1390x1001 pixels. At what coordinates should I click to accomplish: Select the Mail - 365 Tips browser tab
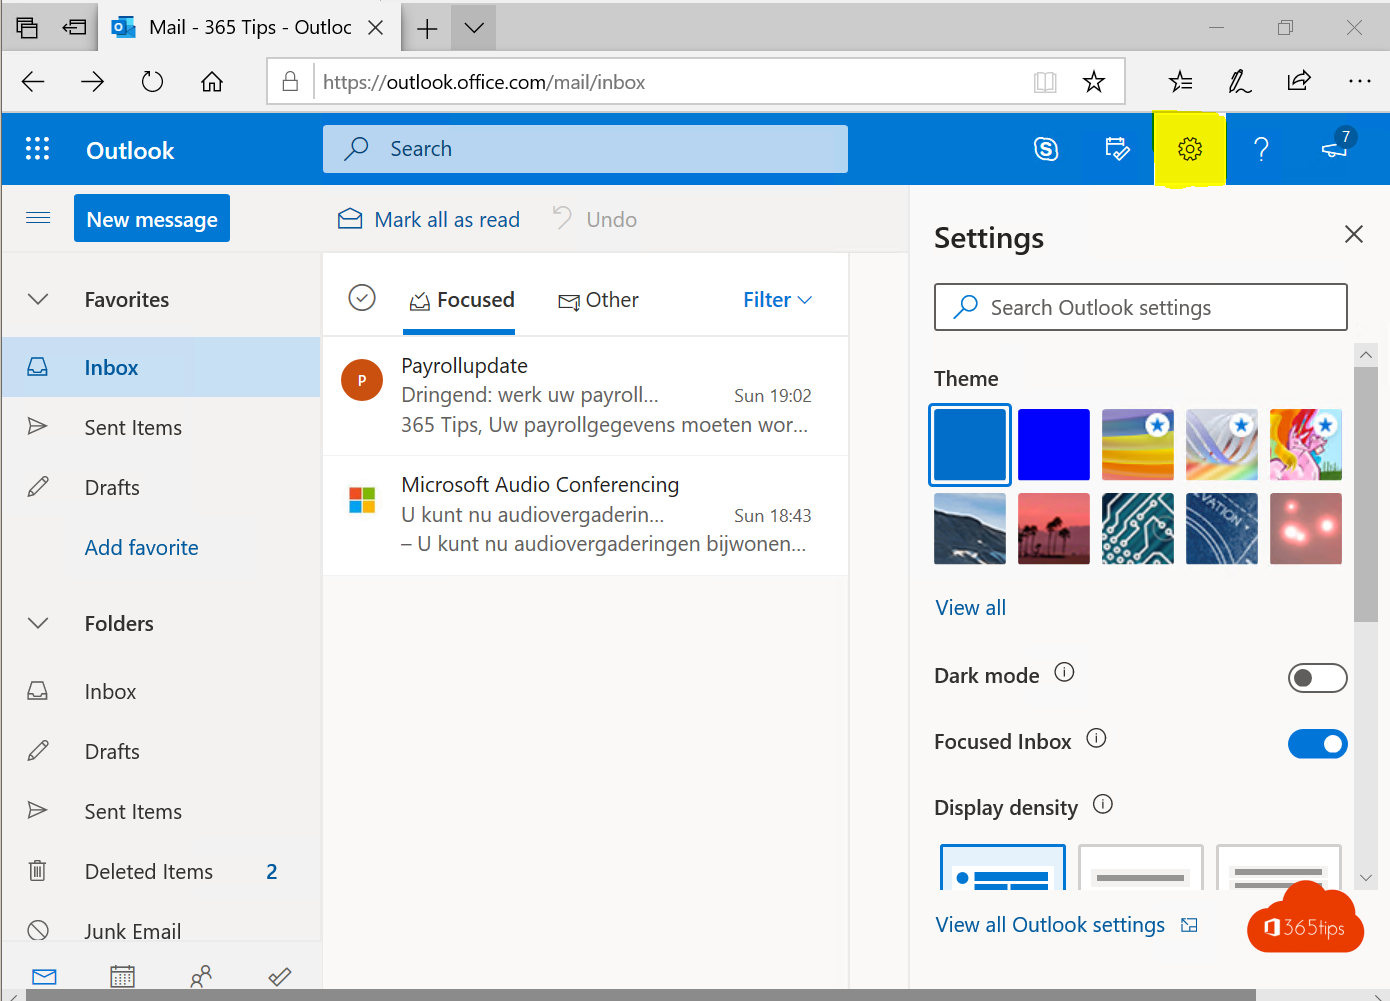(249, 27)
